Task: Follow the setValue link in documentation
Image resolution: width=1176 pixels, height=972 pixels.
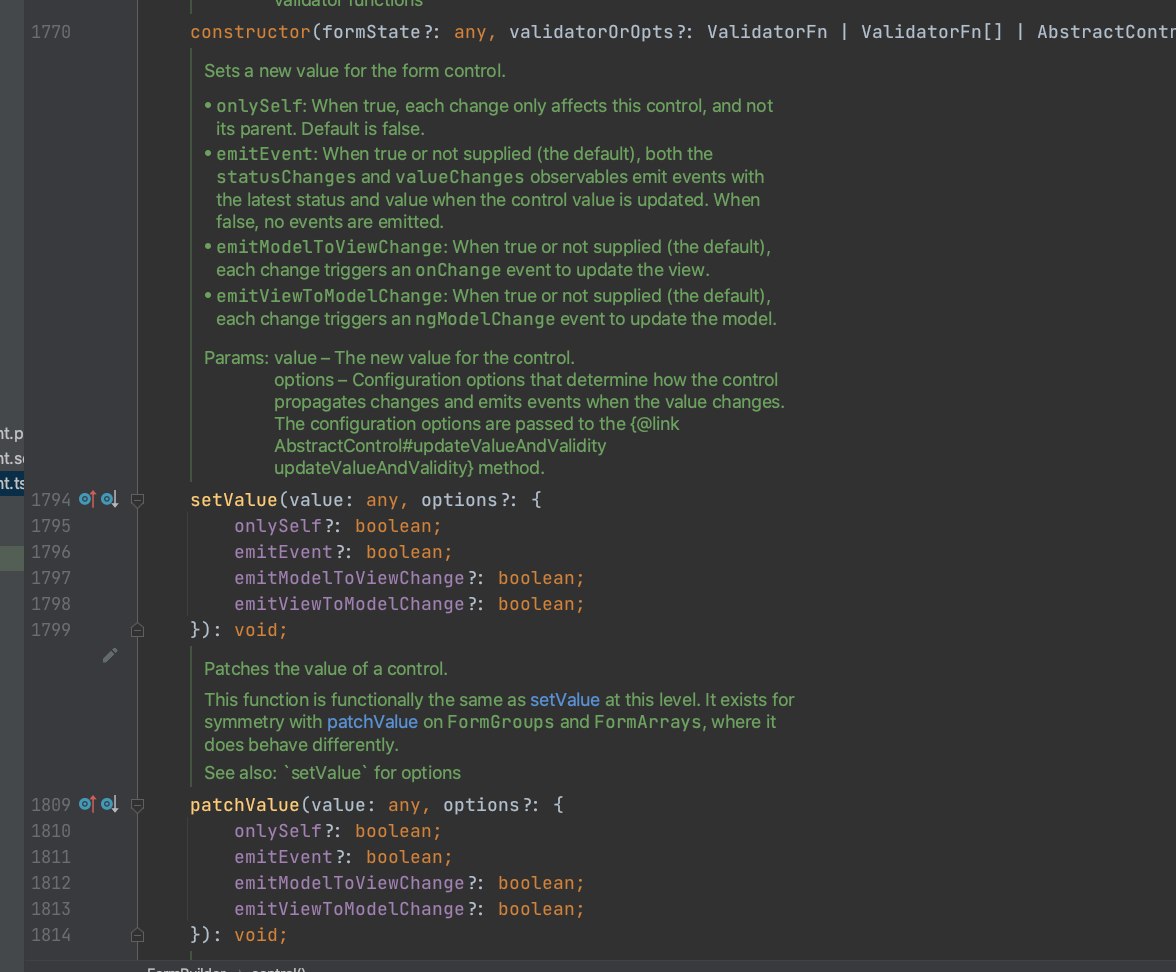Action: (564, 700)
